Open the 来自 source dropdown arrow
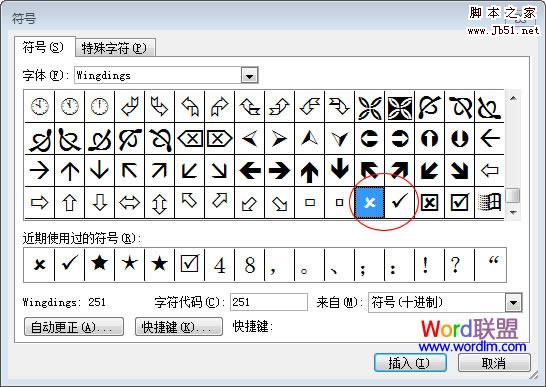The image size is (546, 387). (514, 302)
